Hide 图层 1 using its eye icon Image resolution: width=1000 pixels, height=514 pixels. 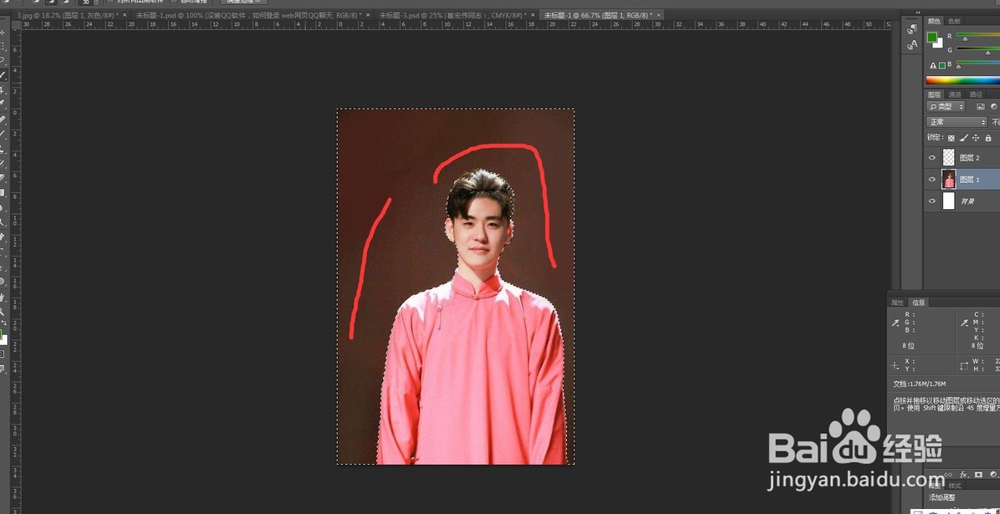pos(932,179)
